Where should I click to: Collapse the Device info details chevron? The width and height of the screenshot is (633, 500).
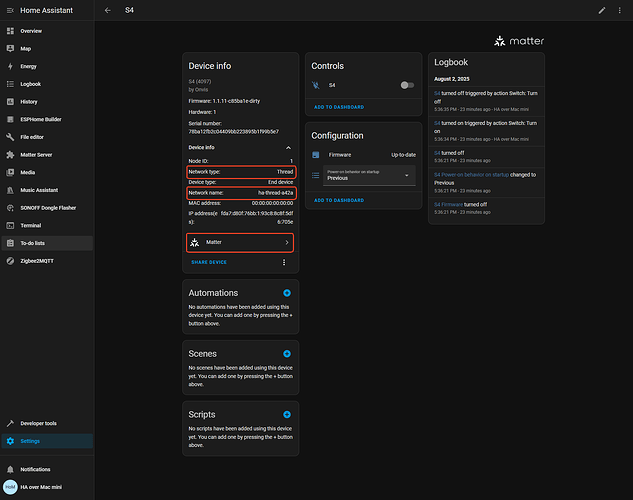coord(288,148)
